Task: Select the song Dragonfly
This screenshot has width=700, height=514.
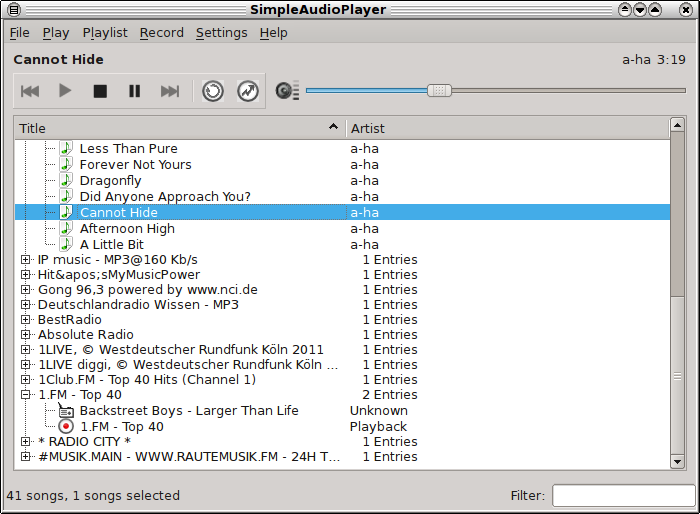Action: pyautogui.click(x=110, y=180)
